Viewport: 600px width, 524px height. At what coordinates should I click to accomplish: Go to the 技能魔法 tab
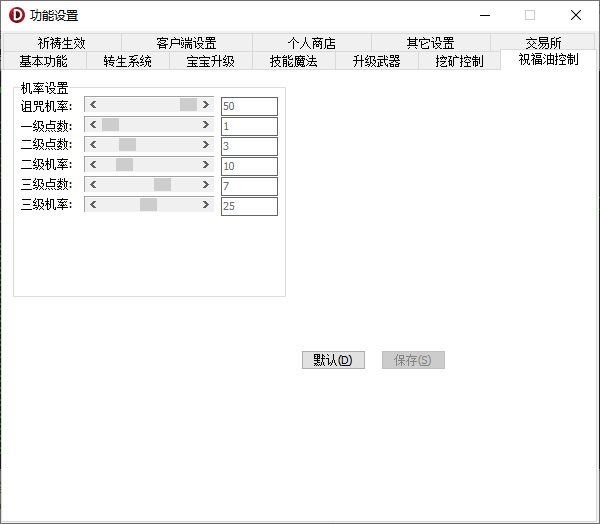click(293, 61)
